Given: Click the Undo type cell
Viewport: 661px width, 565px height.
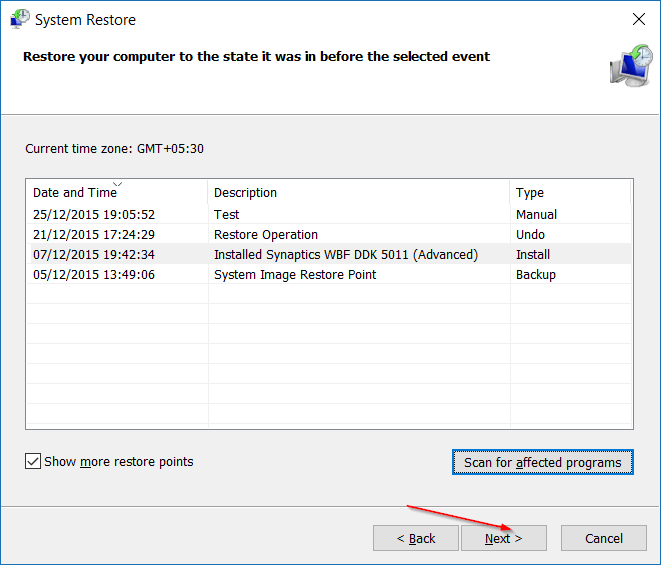Looking at the screenshot, I should click(530, 234).
